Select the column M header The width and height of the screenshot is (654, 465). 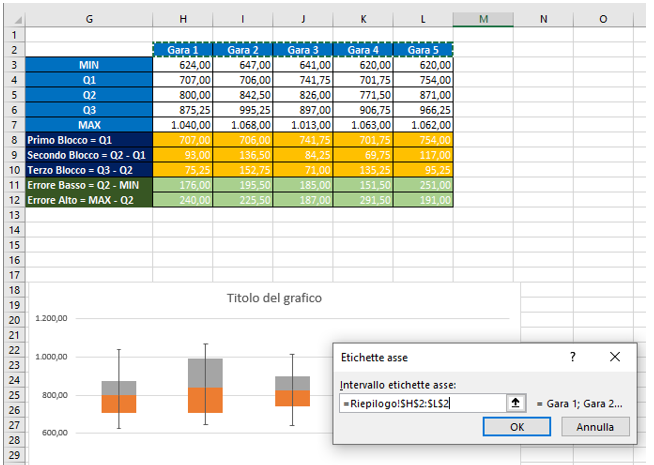[483, 19]
